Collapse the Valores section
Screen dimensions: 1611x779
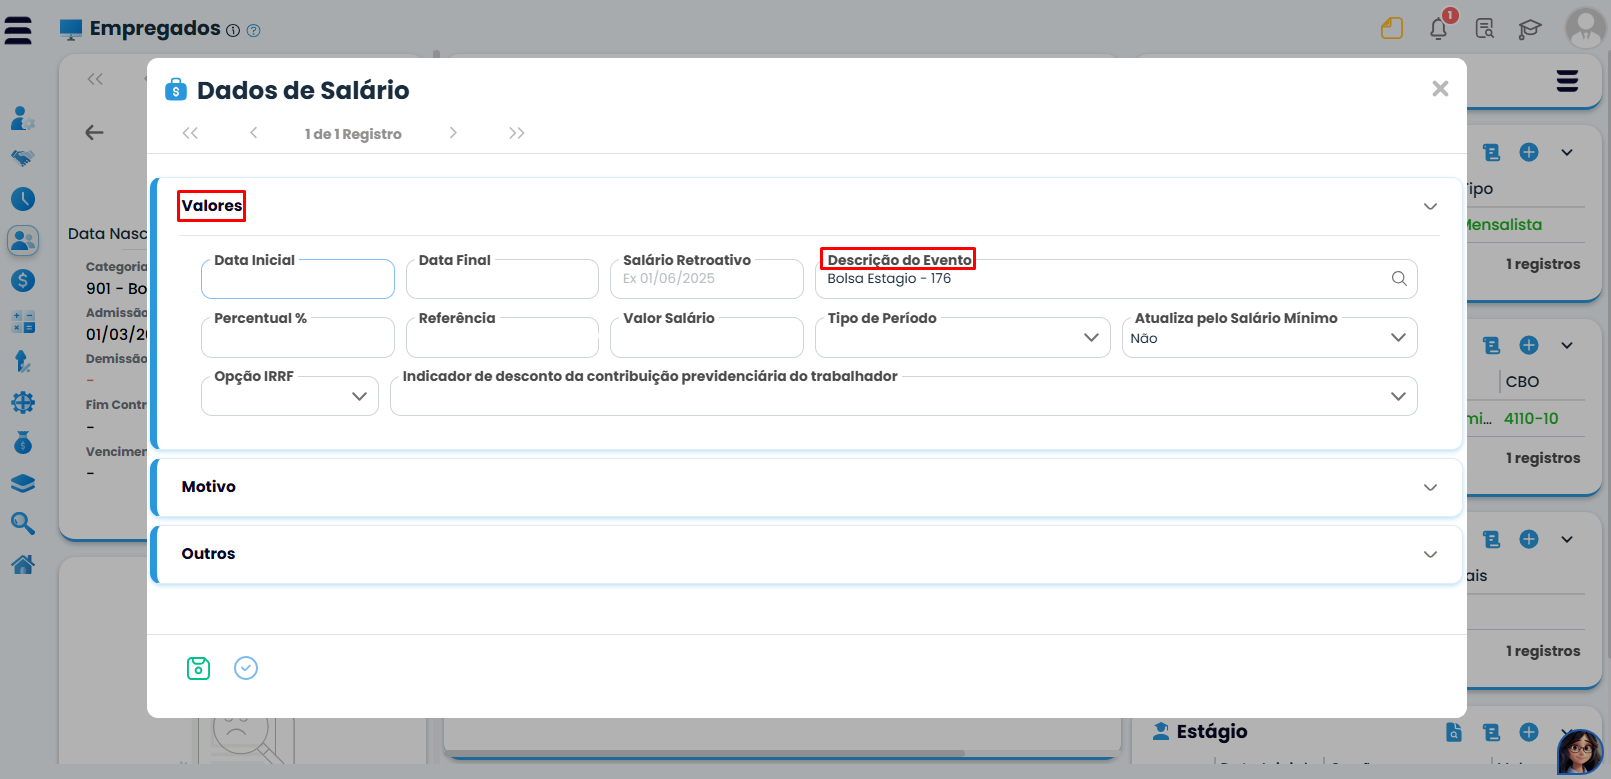click(x=1430, y=206)
